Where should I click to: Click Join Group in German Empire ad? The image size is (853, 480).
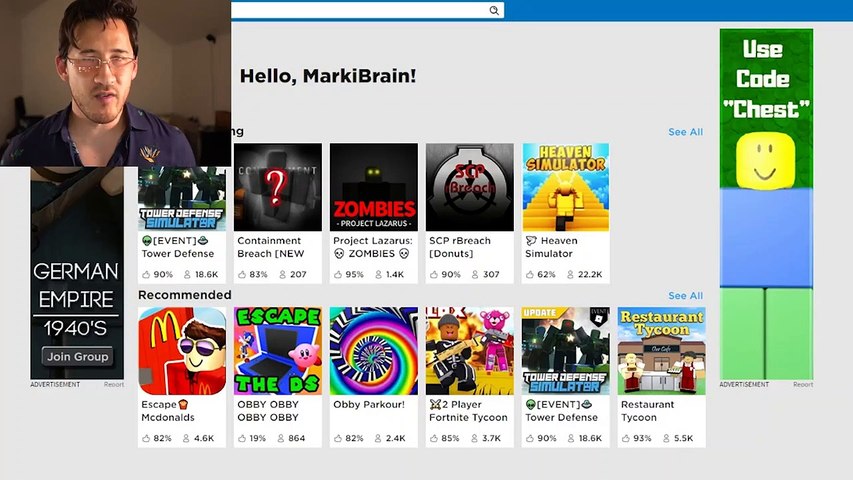77,357
